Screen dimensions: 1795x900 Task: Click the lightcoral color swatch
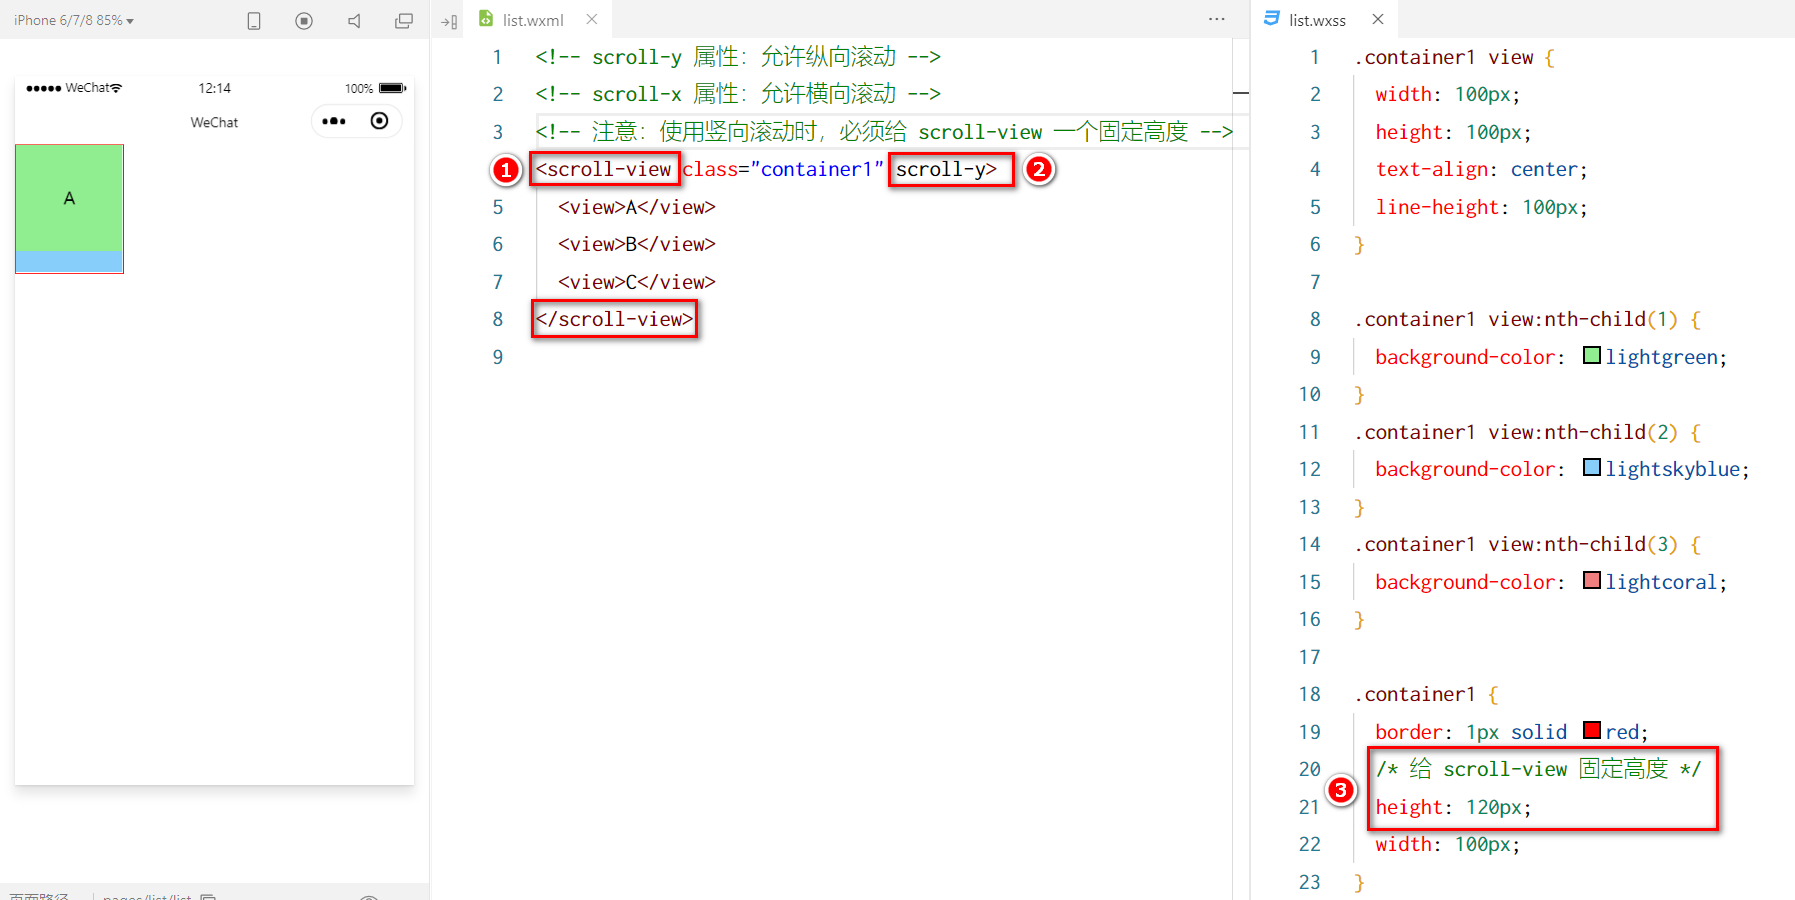click(x=1592, y=581)
